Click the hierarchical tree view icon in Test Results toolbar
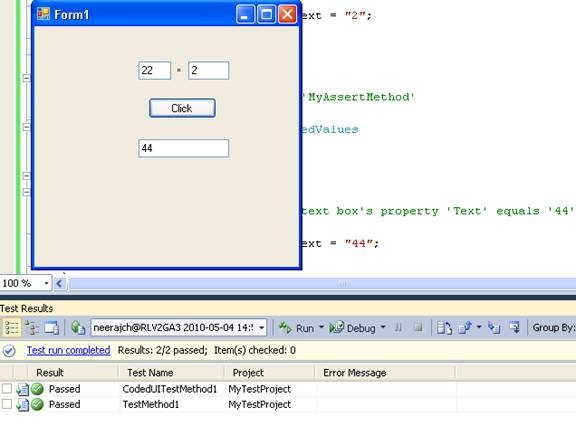The image size is (576, 445). pyautogui.click(x=32, y=327)
